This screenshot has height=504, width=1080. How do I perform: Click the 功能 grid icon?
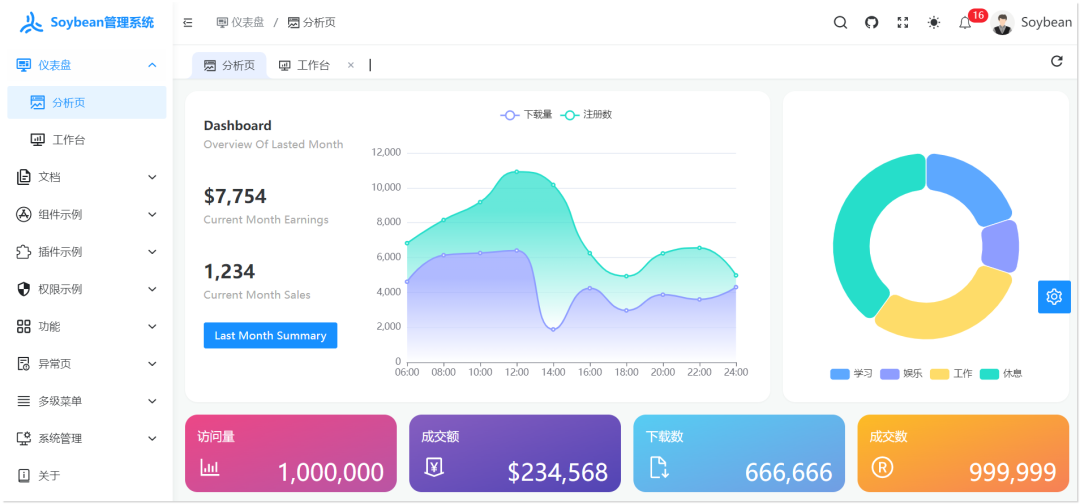coord(23,326)
